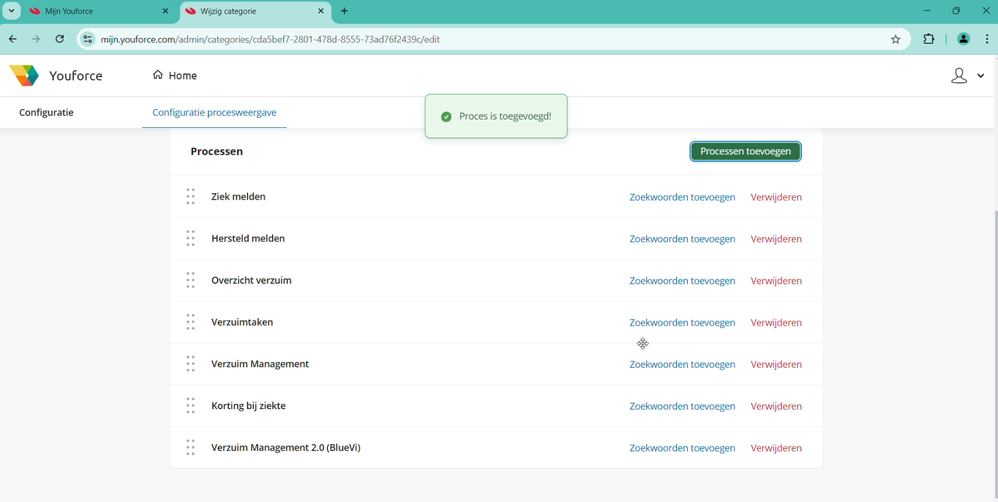
Task: Select the Overzicht verzuim process name
Action: 251,281
